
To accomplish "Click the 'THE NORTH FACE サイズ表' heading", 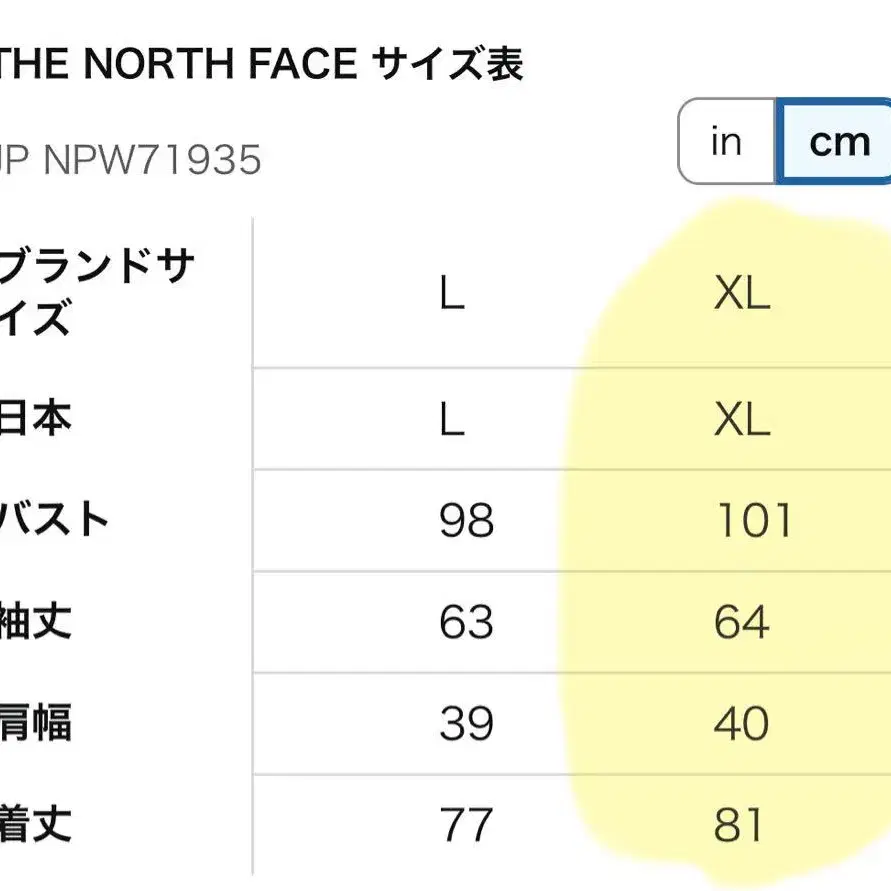I will coord(260,65).
